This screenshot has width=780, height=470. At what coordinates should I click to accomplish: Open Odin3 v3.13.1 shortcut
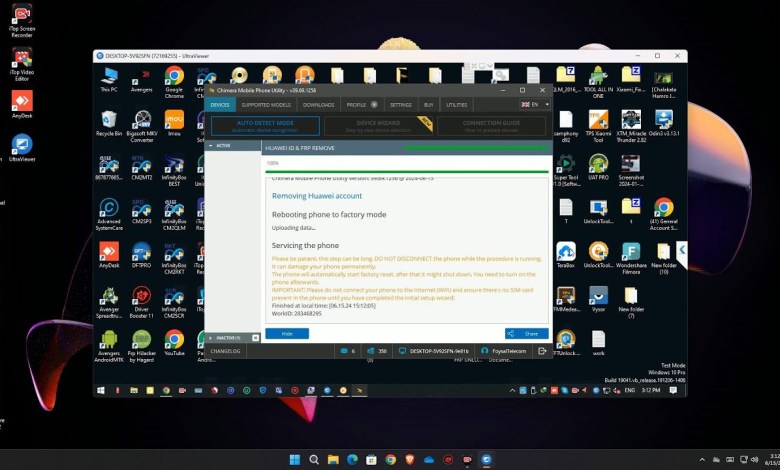pos(664,123)
